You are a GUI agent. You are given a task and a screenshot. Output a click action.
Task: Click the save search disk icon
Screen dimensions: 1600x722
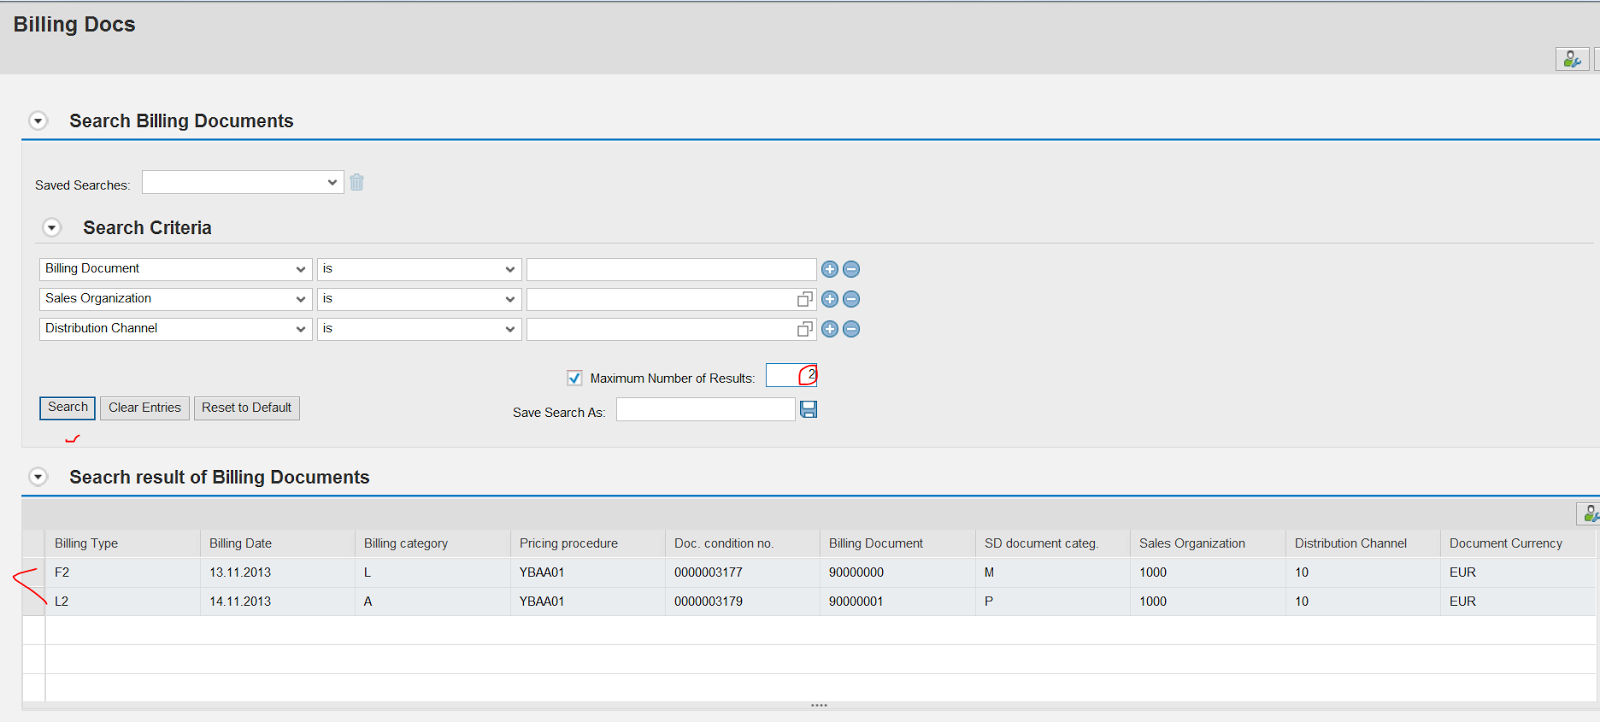[809, 409]
